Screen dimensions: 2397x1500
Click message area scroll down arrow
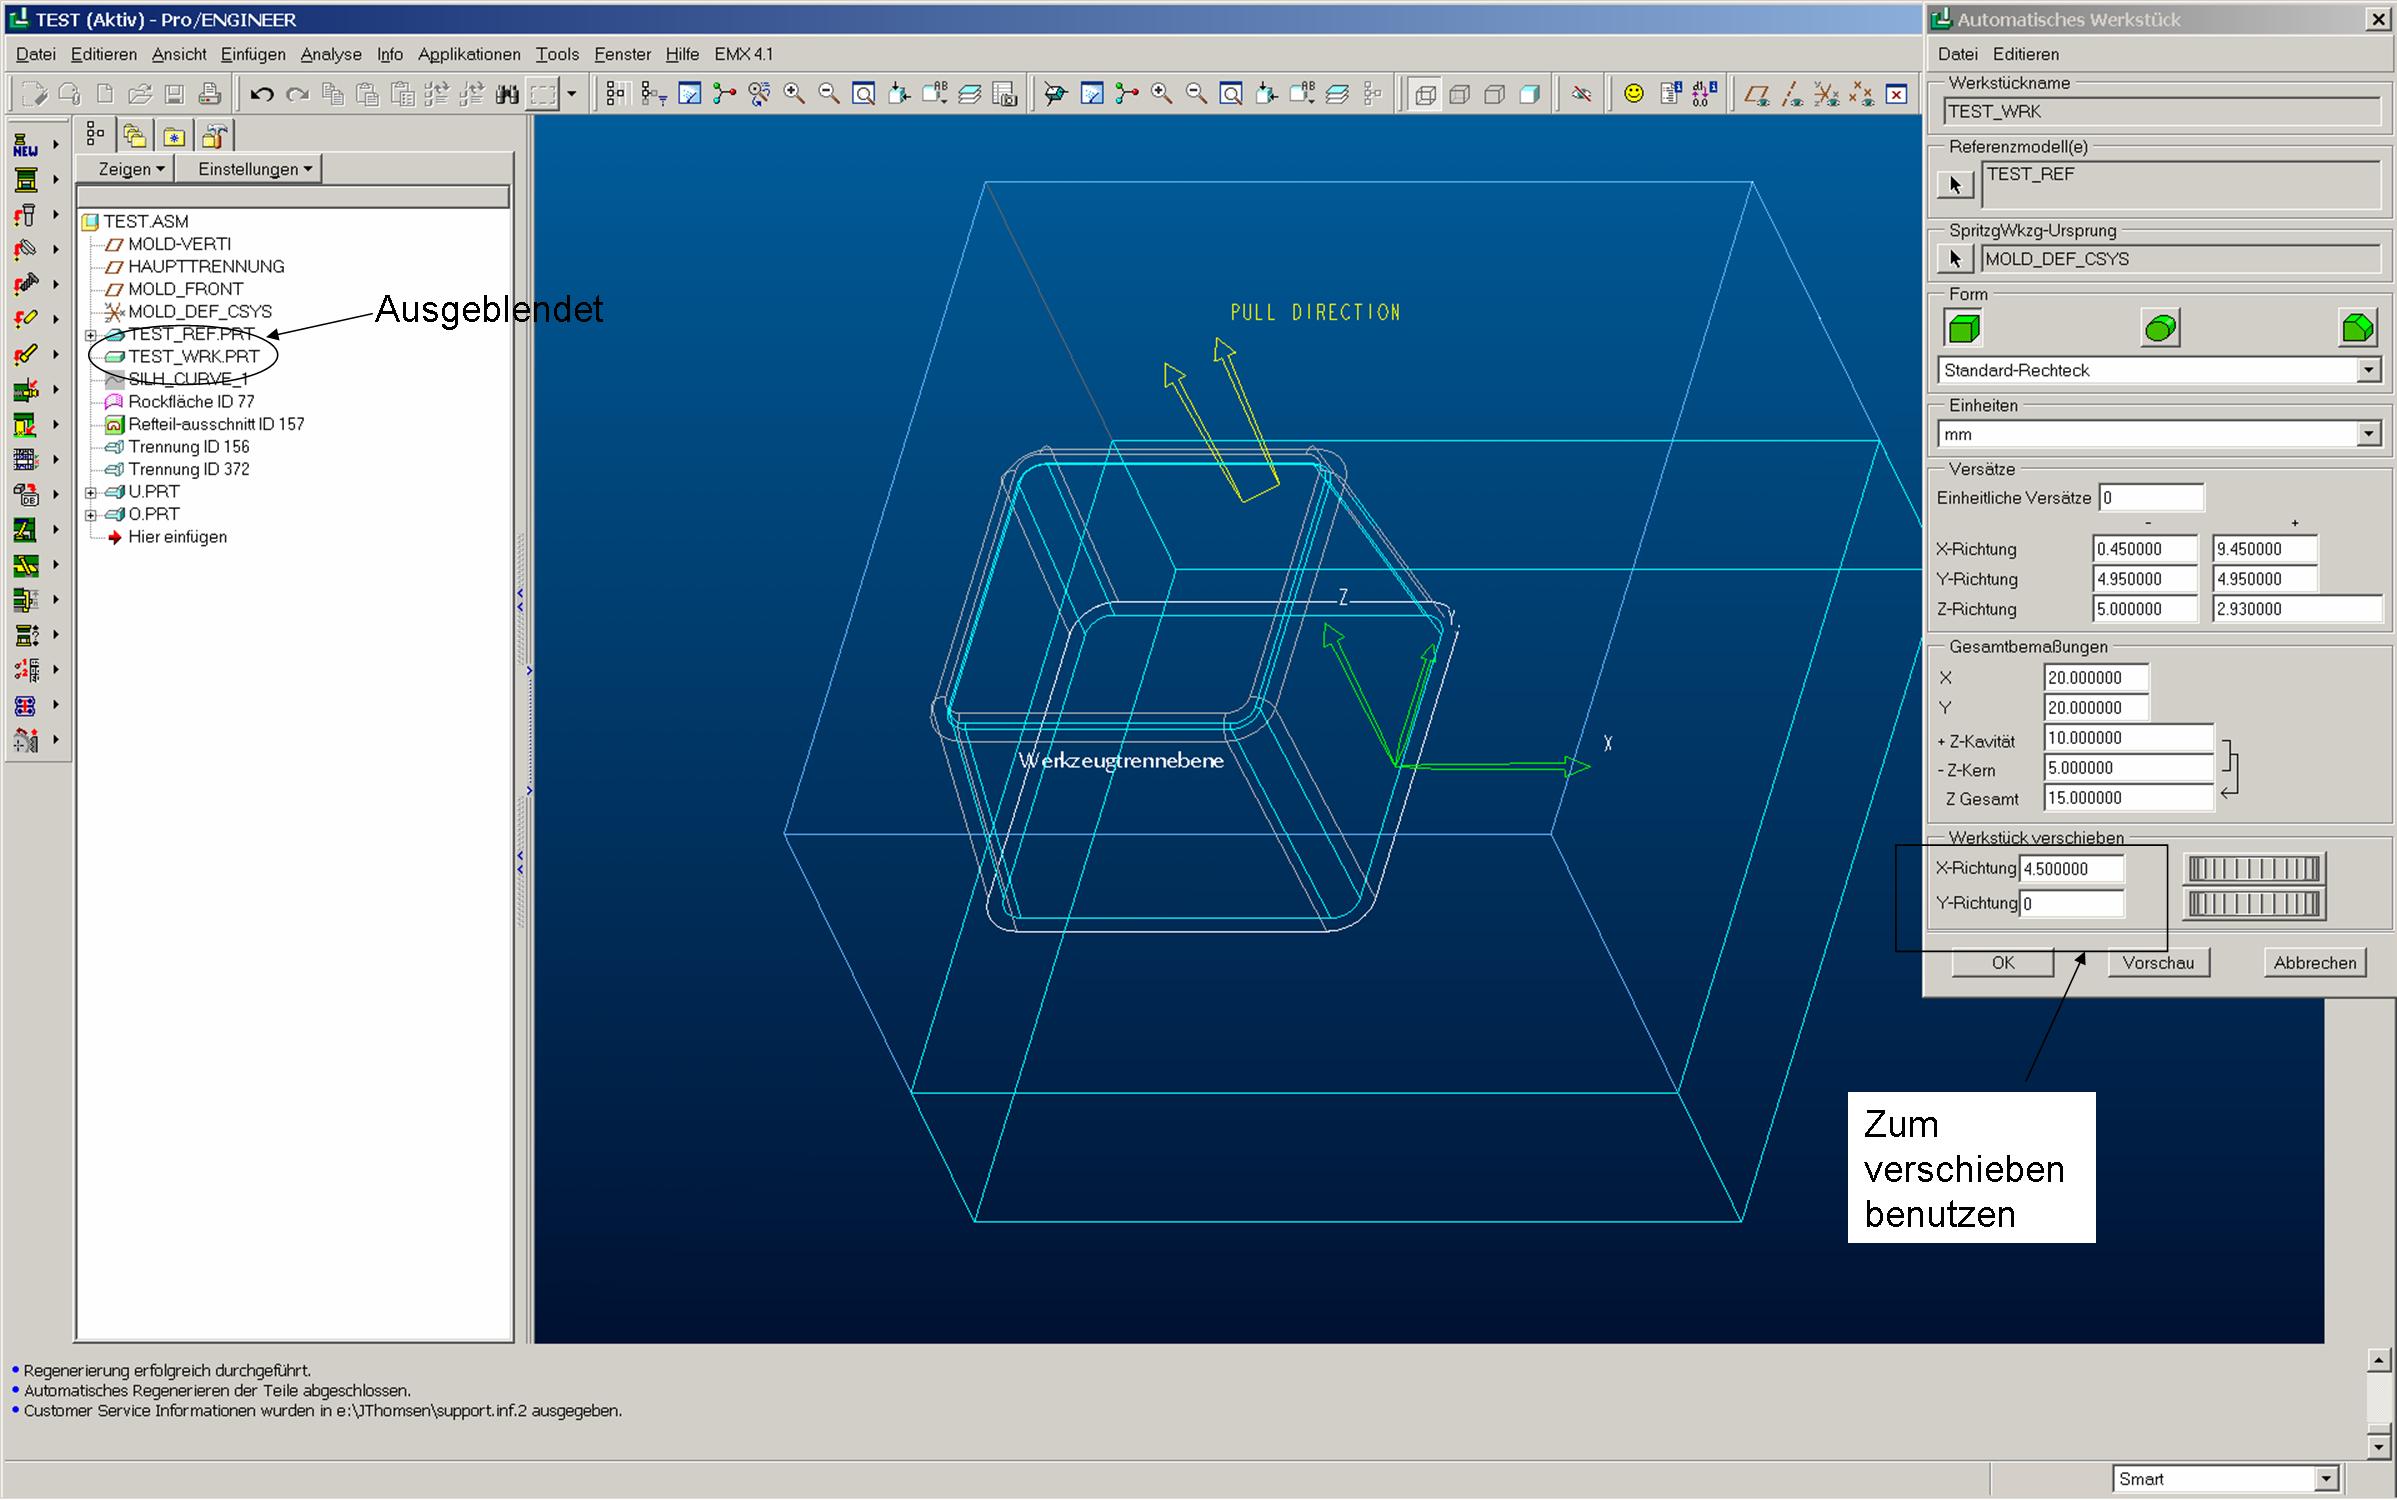(x=2379, y=1446)
